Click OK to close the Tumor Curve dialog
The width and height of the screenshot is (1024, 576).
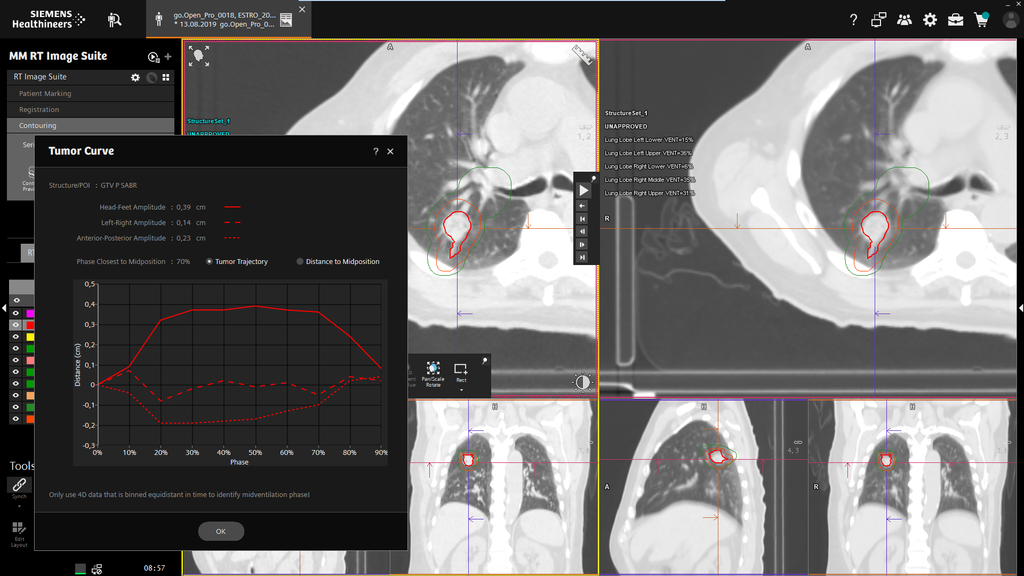(220, 531)
